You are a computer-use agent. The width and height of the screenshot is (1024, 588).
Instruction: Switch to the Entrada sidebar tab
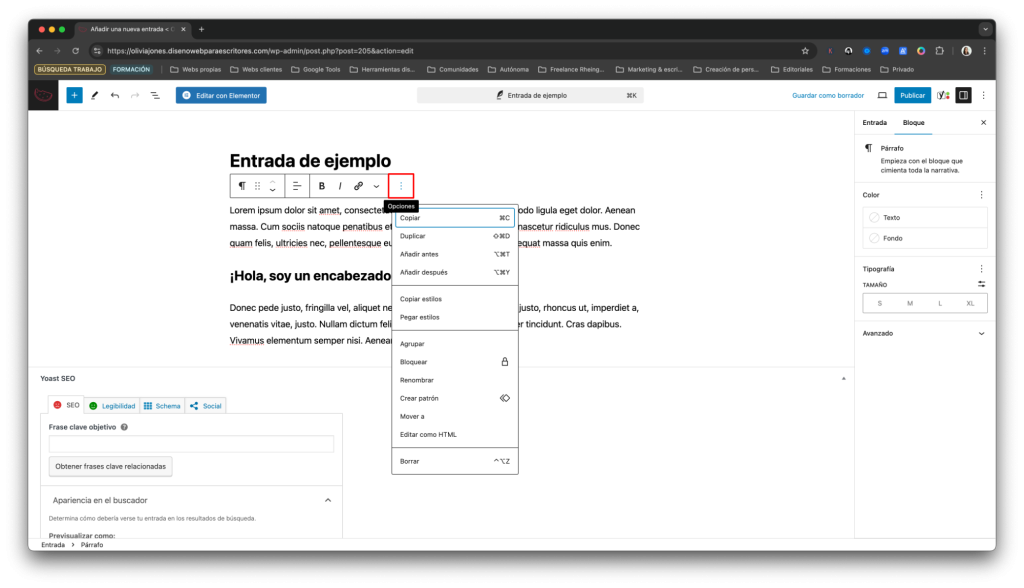(874, 122)
